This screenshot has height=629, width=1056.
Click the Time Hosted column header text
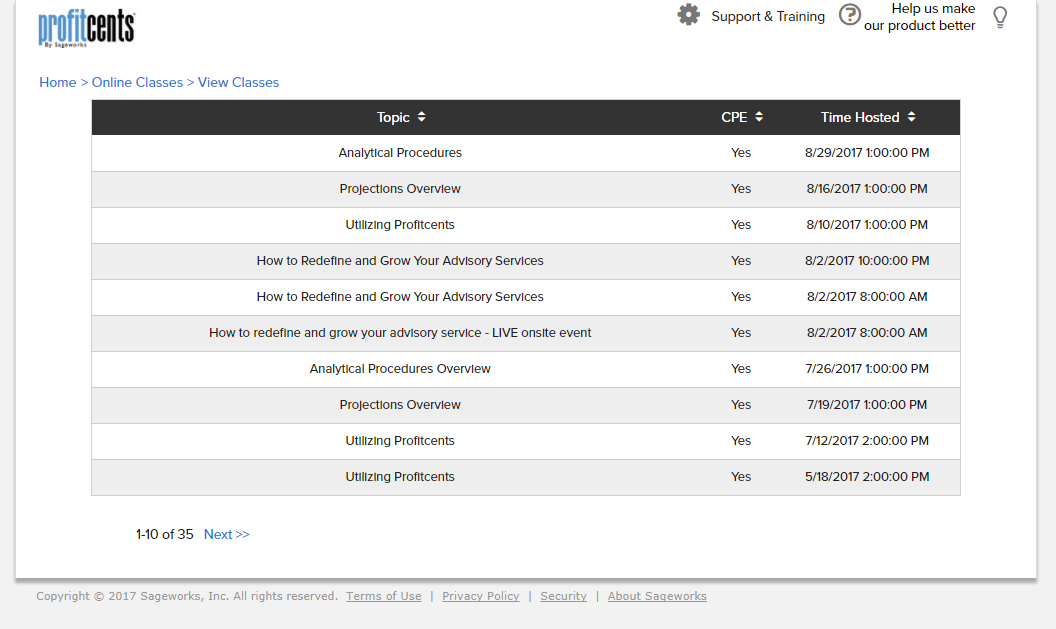coord(860,117)
